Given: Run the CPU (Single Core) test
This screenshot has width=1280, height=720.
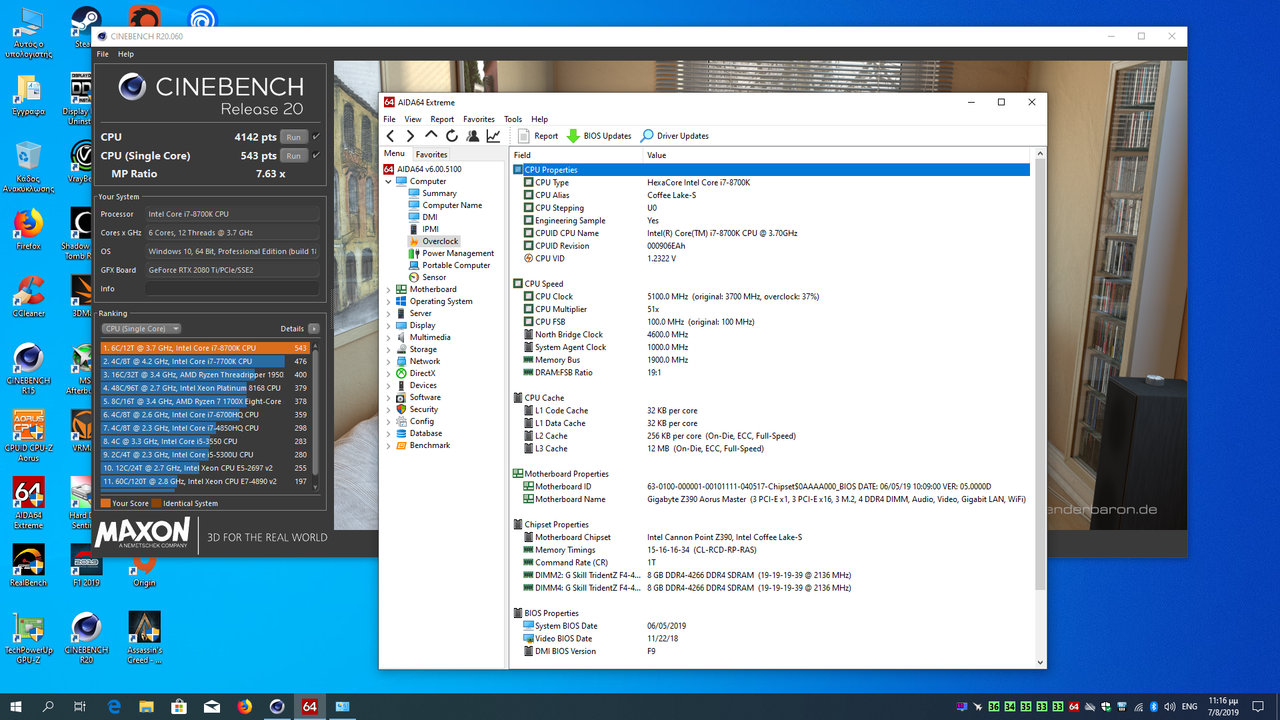Looking at the screenshot, I should [x=293, y=156].
